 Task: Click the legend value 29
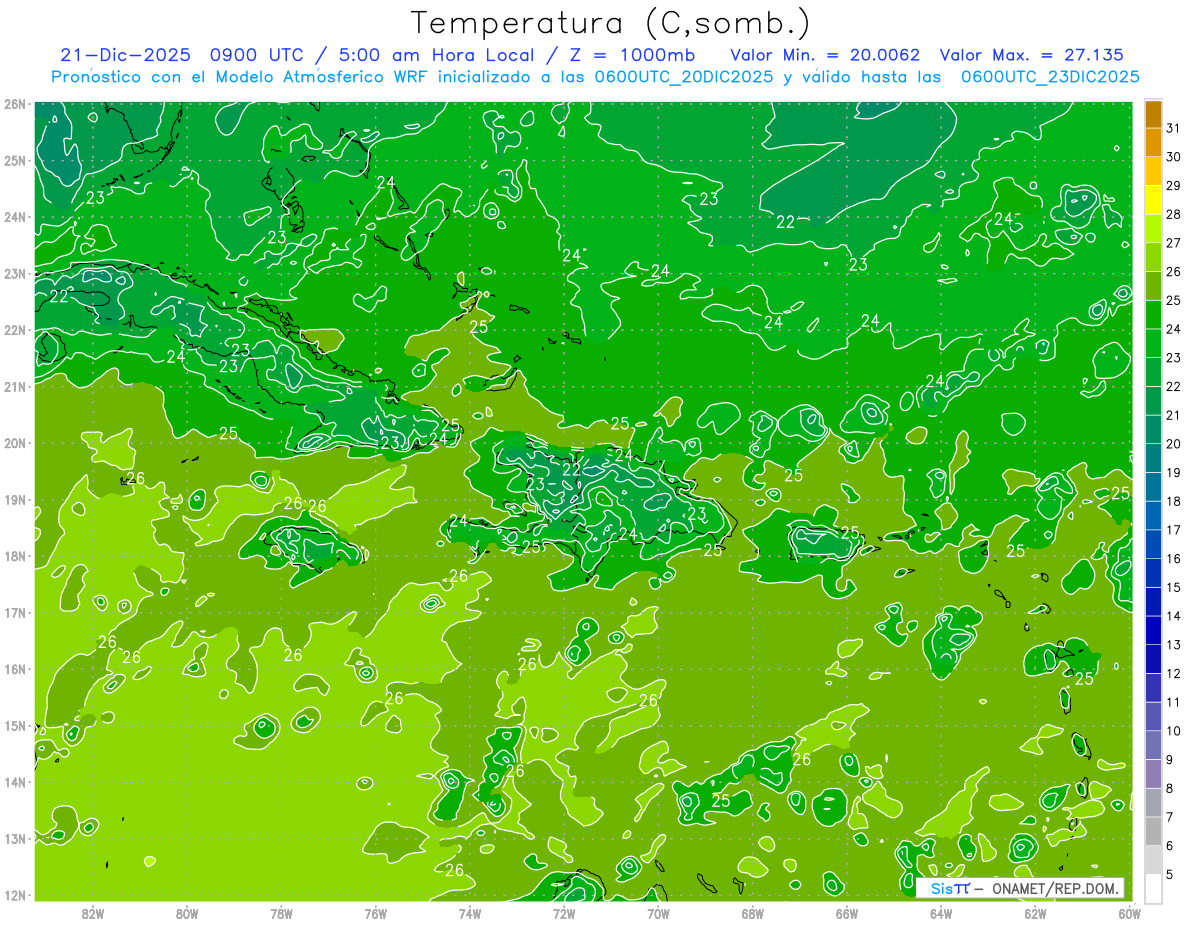point(1174,185)
